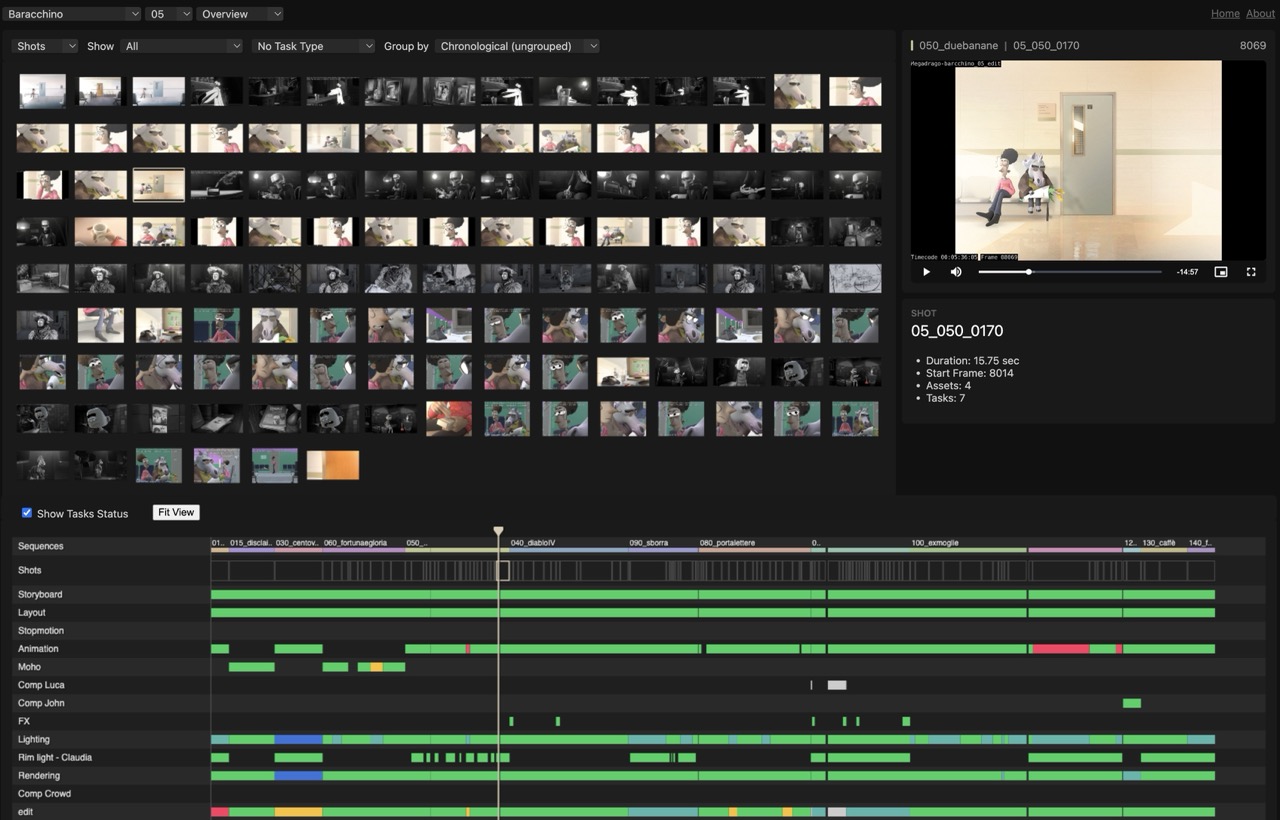Go to the Home link

(x=1225, y=14)
